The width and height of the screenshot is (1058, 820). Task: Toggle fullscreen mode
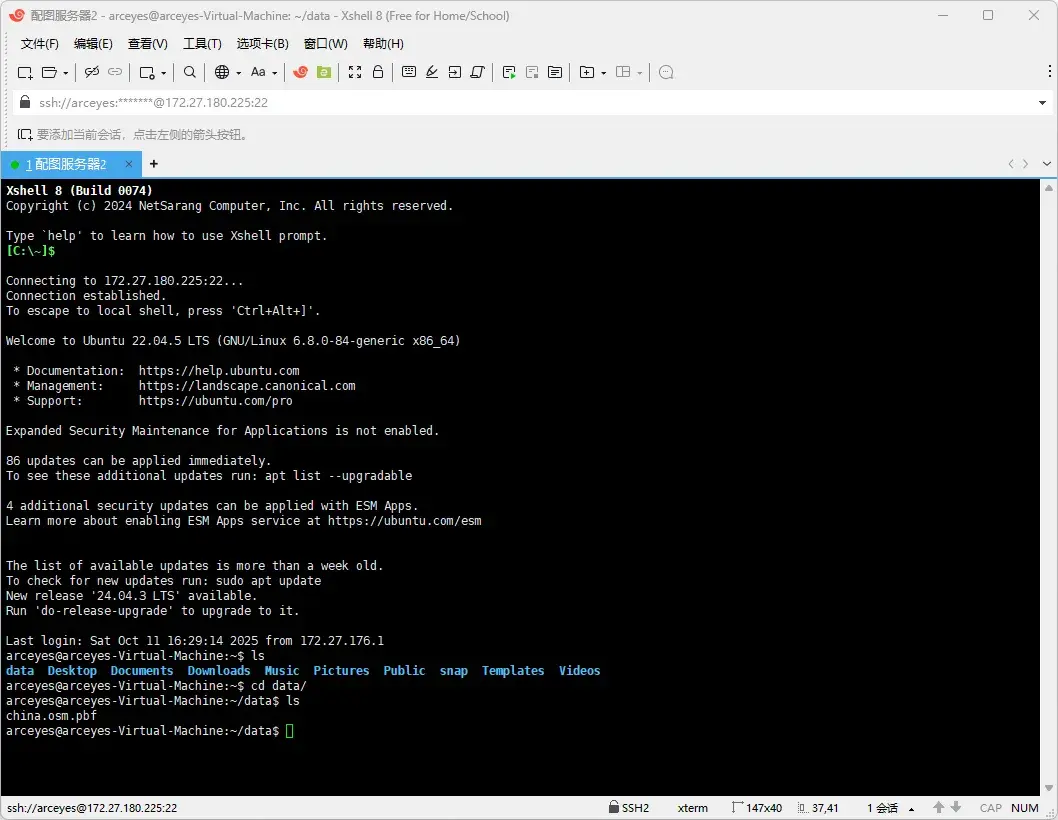355,72
